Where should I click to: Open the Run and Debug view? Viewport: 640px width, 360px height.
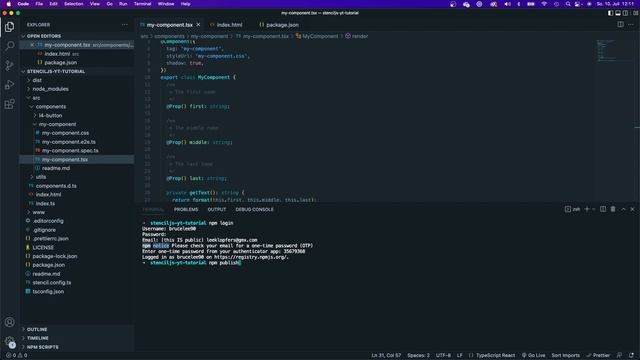click(9, 84)
